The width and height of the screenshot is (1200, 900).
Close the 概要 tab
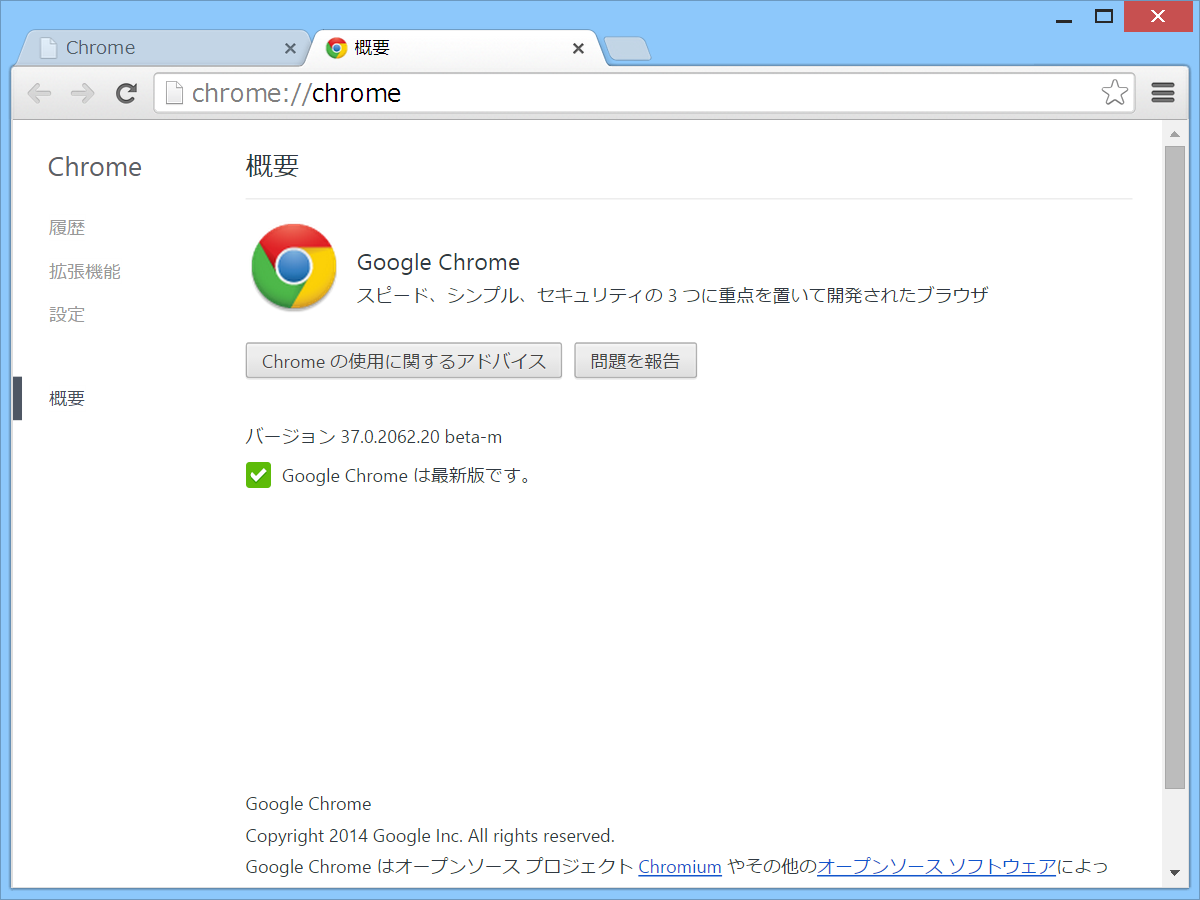[x=578, y=47]
